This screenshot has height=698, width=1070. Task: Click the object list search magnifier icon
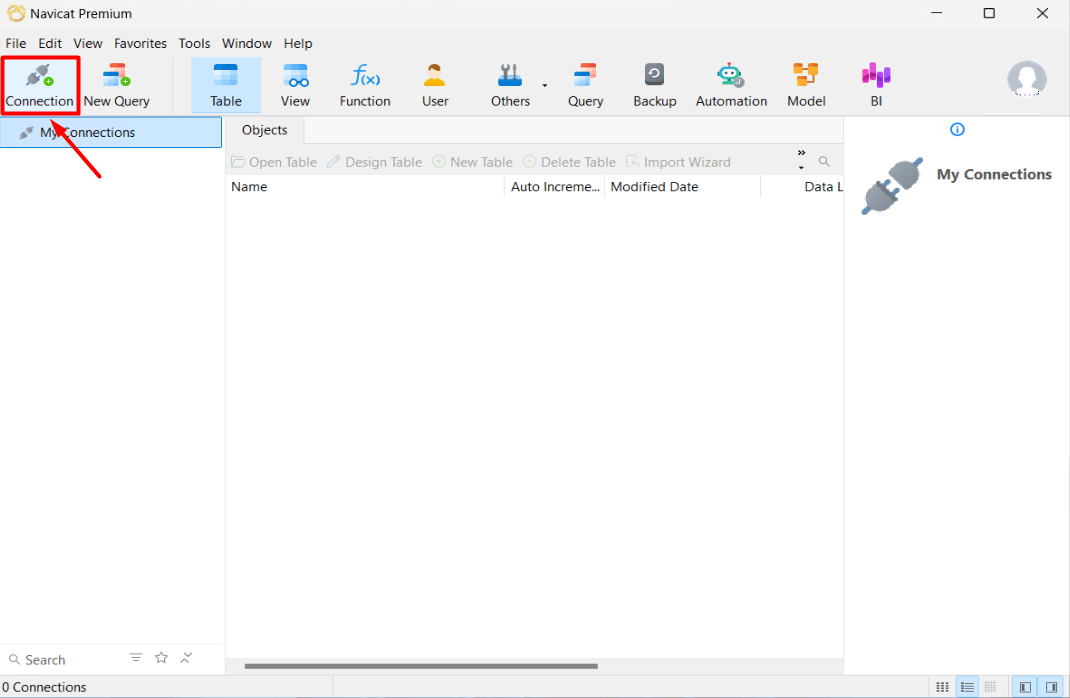click(x=824, y=162)
